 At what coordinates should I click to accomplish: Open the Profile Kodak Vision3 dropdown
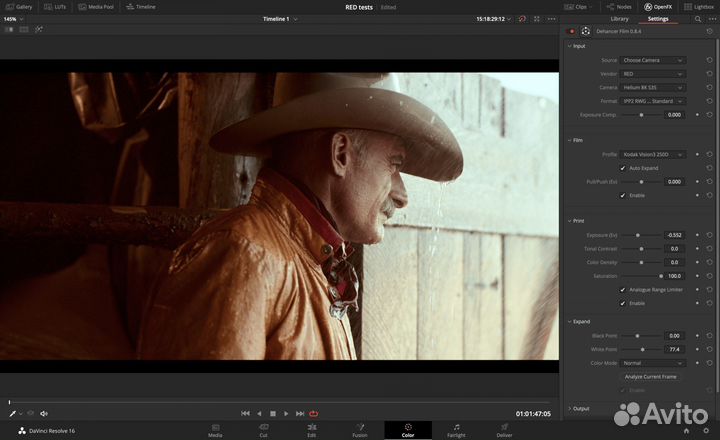coord(652,154)
